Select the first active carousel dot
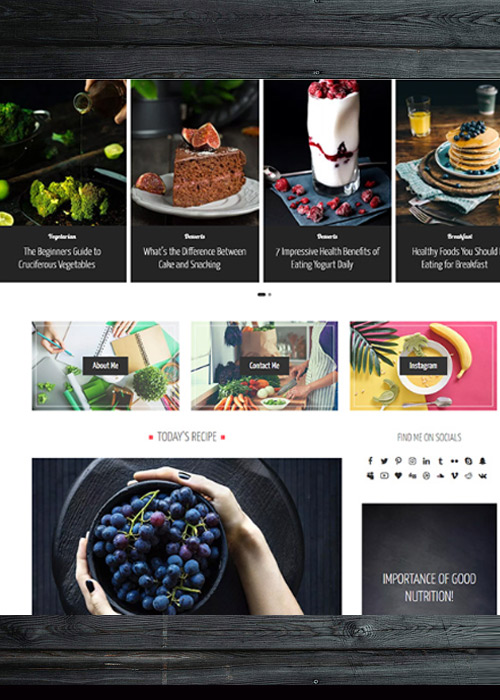The width and height of the screenshot is (500, 700). click(x=262, y=294)
